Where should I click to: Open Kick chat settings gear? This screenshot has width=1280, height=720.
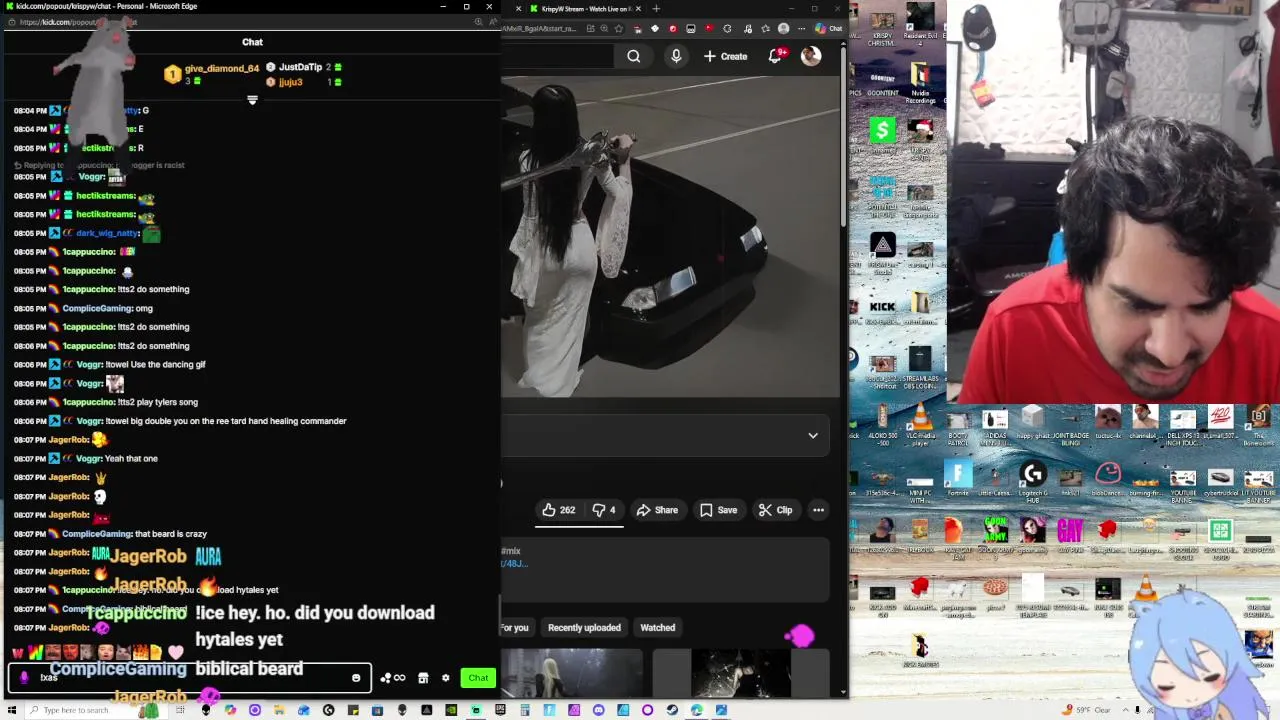coord(446,678)
